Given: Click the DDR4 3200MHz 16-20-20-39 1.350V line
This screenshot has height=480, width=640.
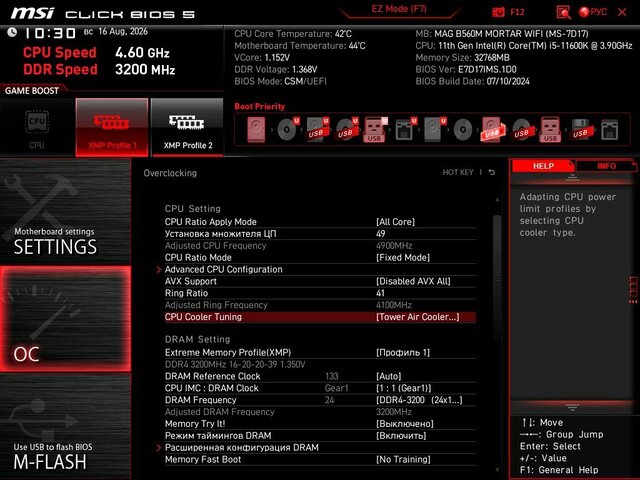Looking at the screenshot, I should coord(235,364).
